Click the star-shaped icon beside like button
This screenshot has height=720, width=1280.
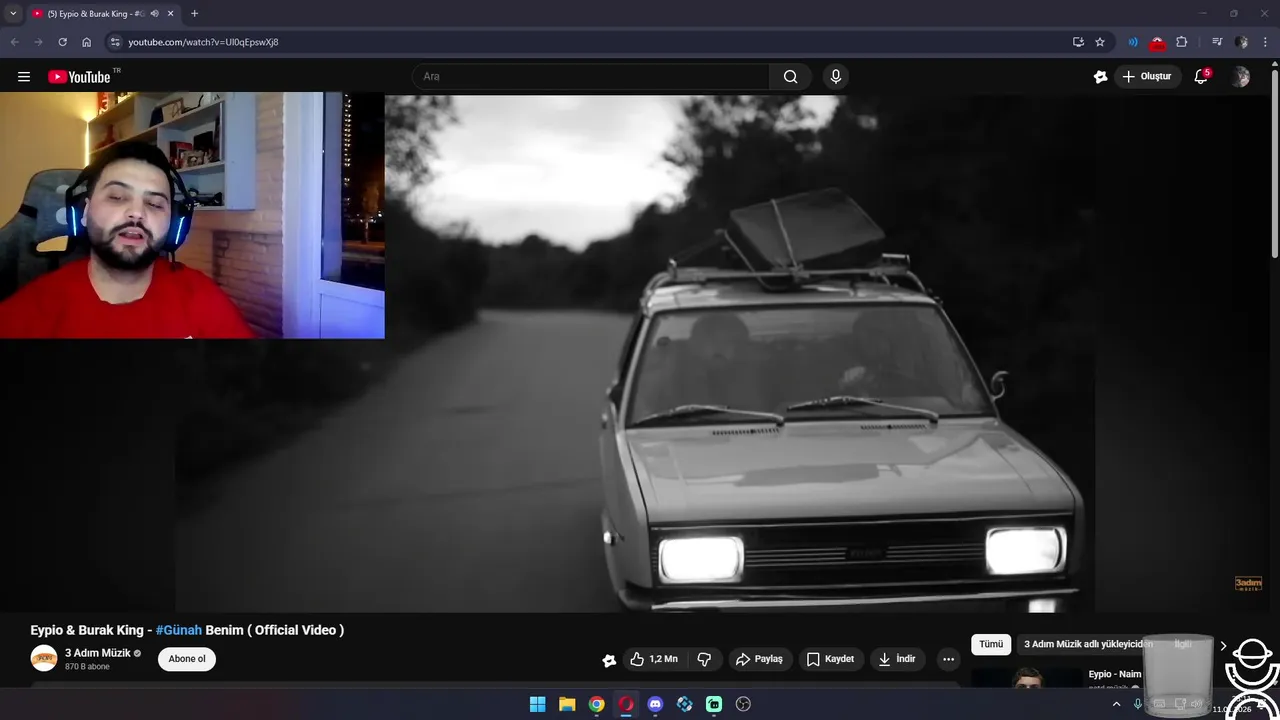[x=609, y=660]
